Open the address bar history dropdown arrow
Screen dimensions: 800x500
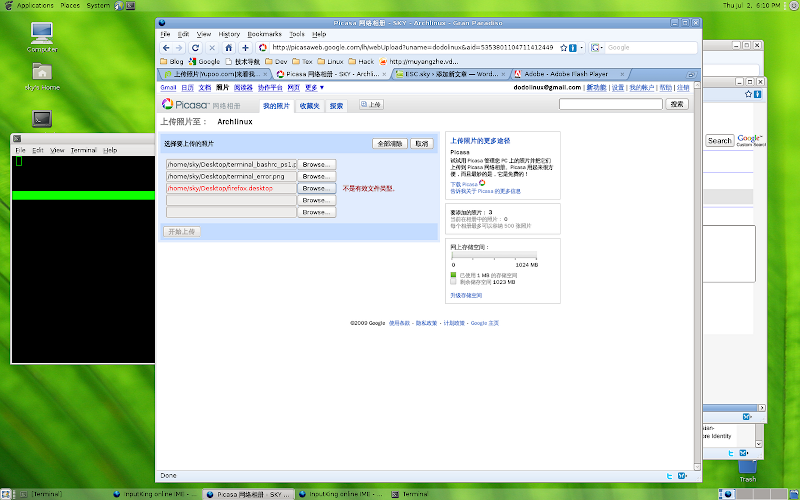click(582, 47)
